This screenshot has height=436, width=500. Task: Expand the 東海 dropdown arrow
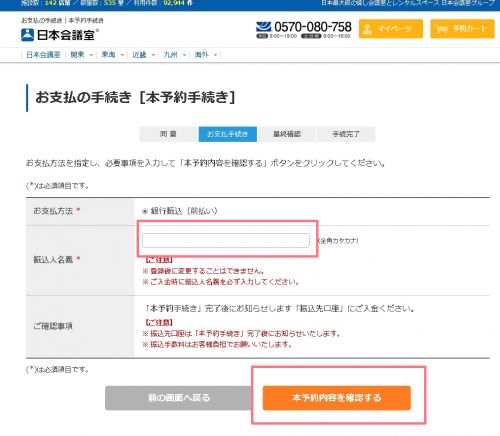pos(122,55)
